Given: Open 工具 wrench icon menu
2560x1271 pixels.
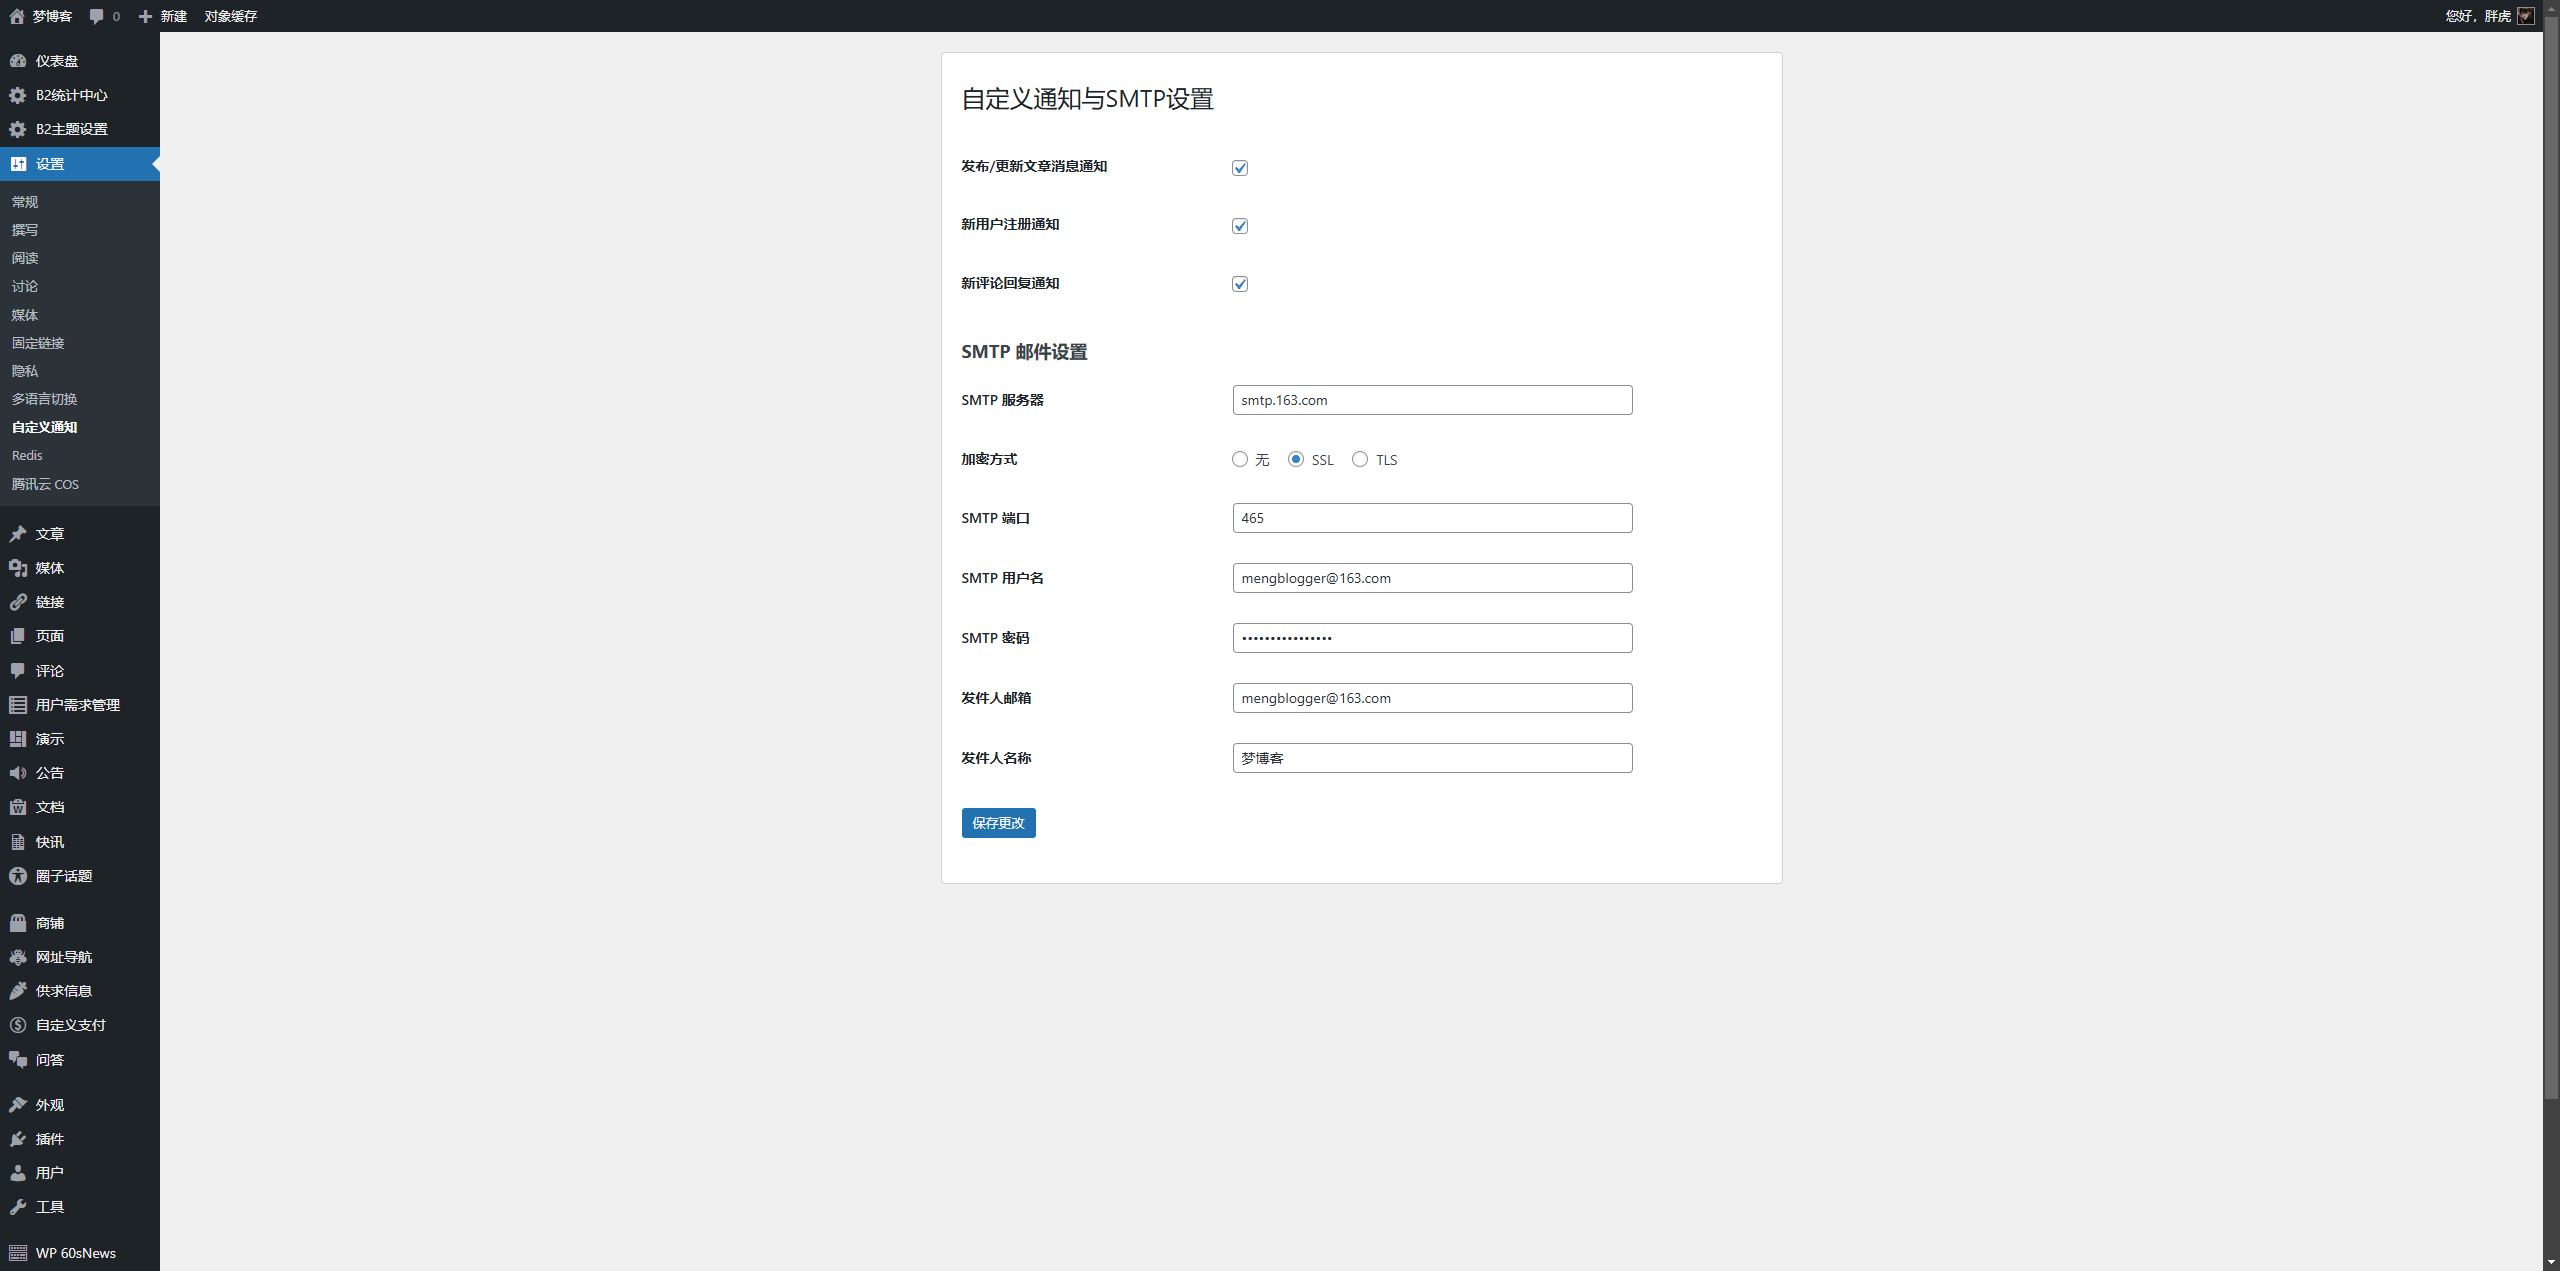Looking at the screenshot, I should point(18,1207).
